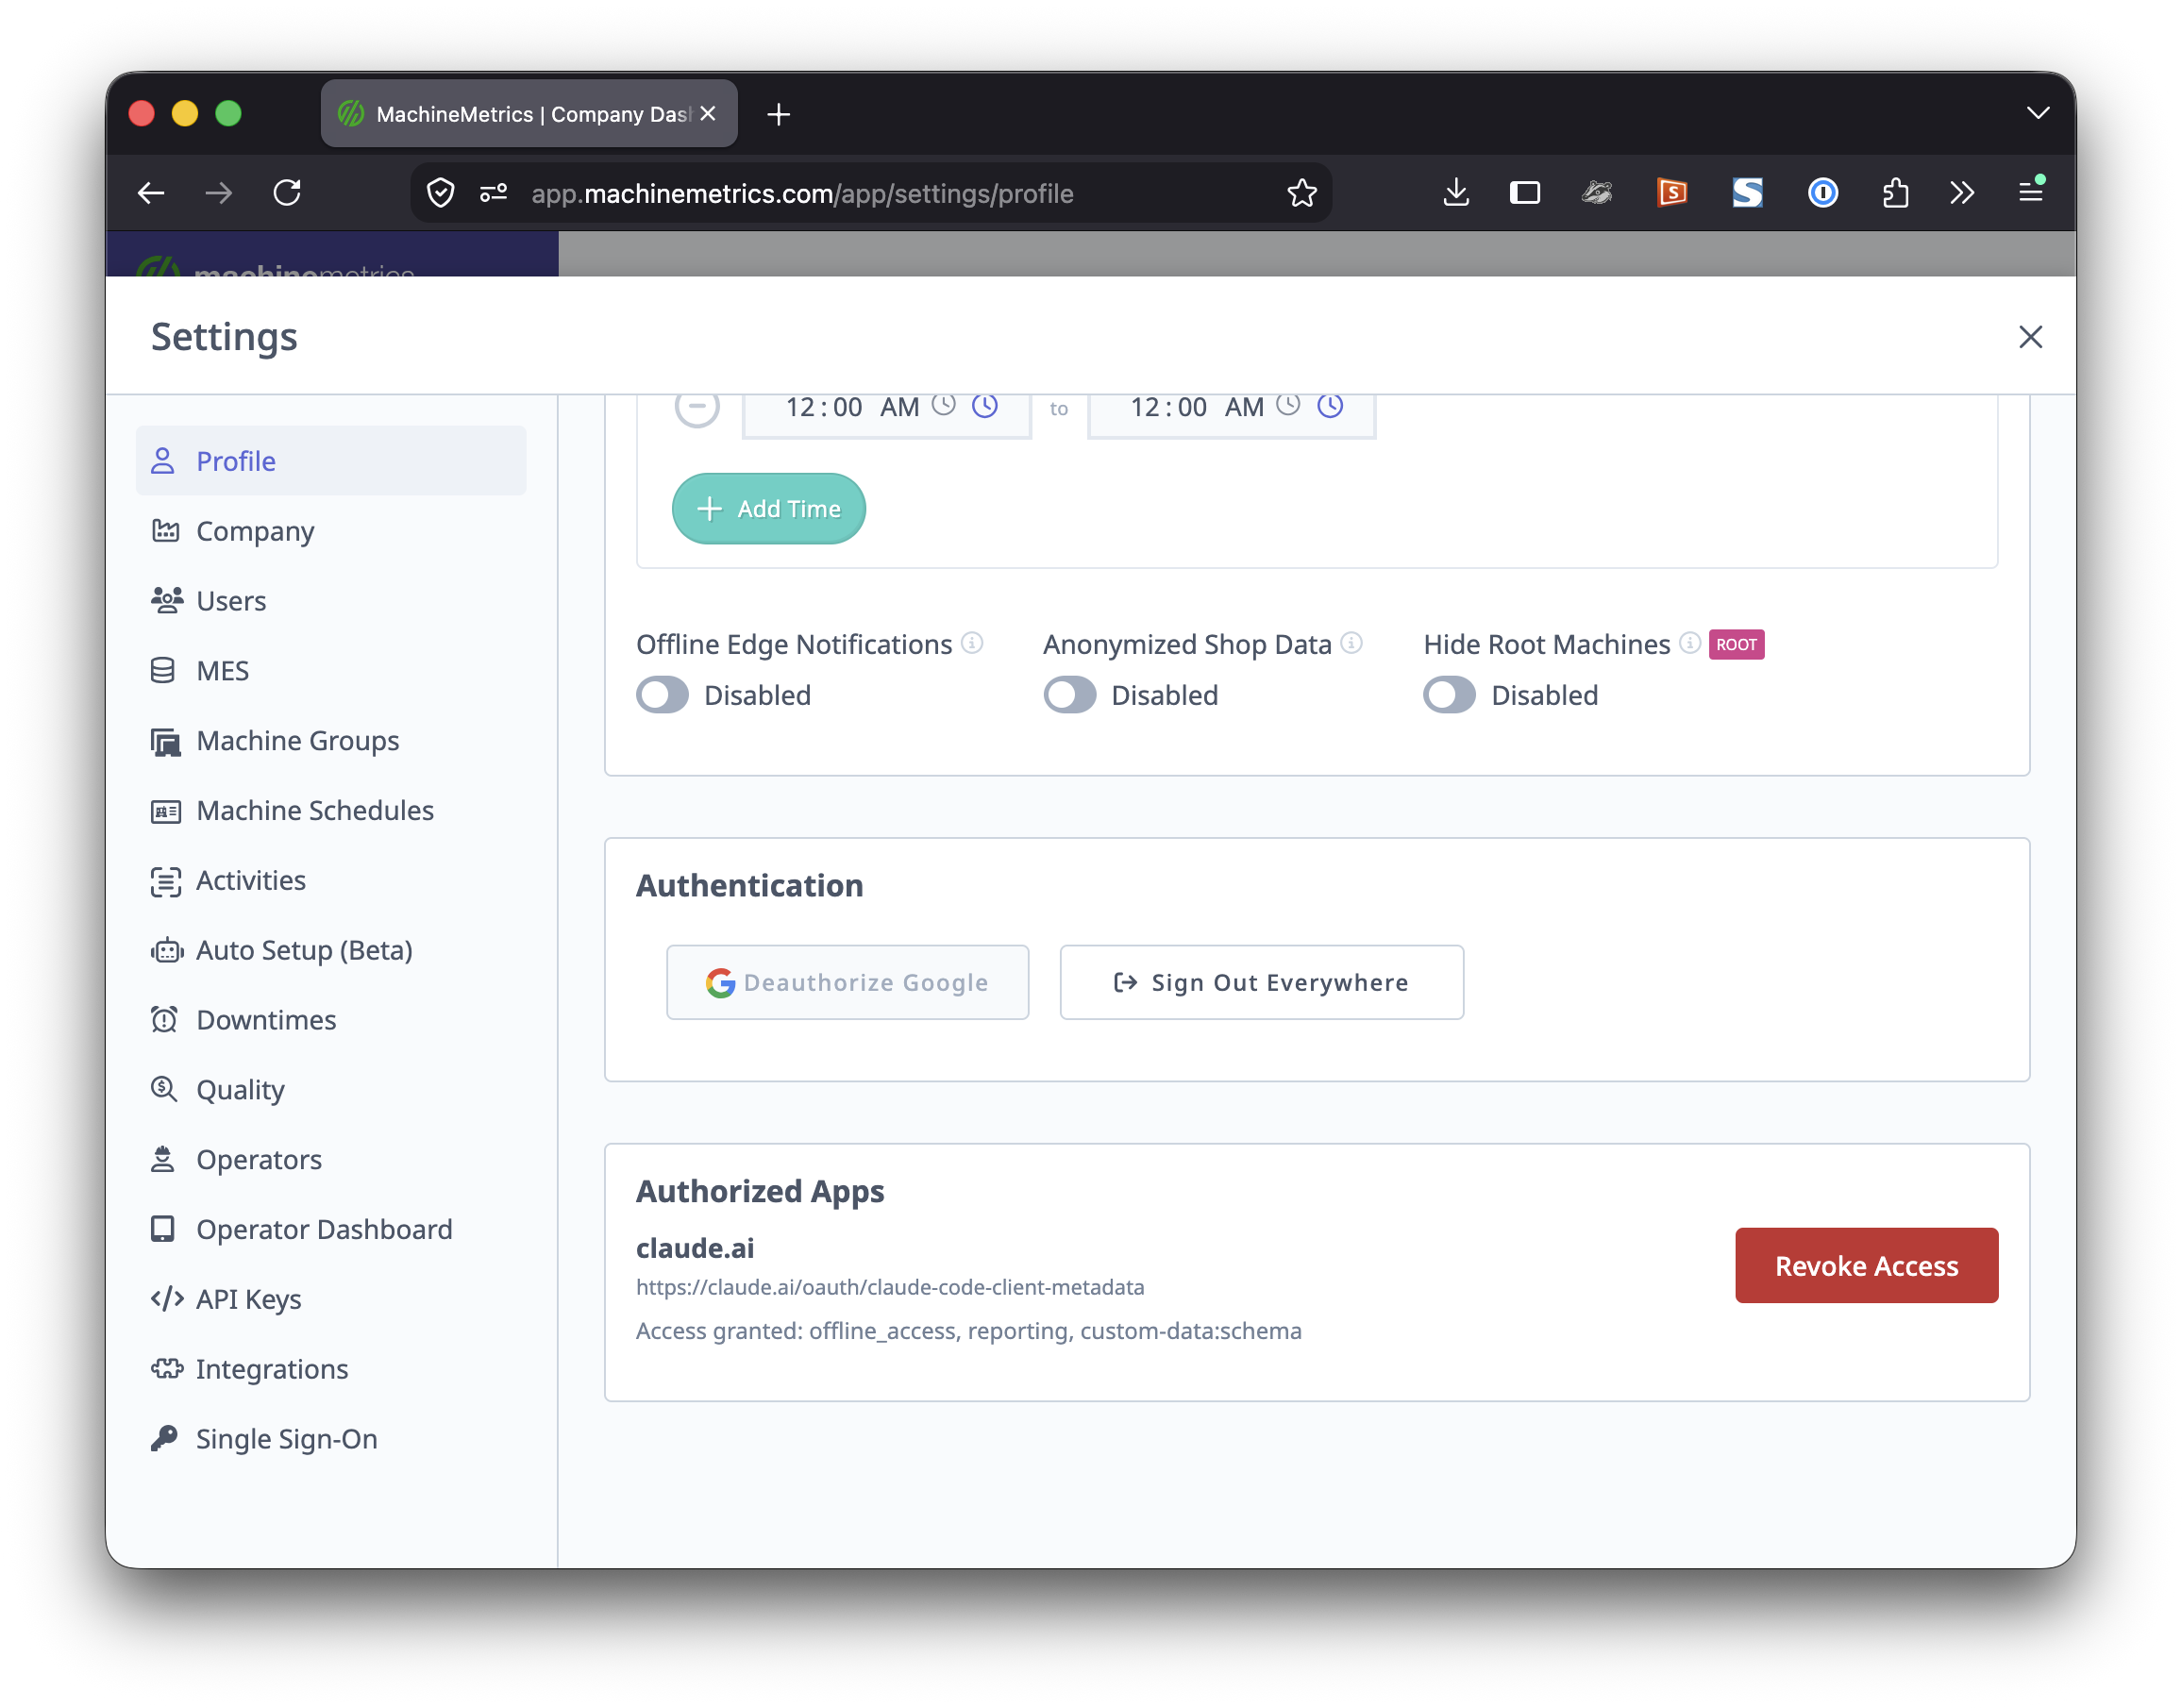
Task: Show info for Hide Root Machines
Action: pyautogui.click(x=1689, y=643)
